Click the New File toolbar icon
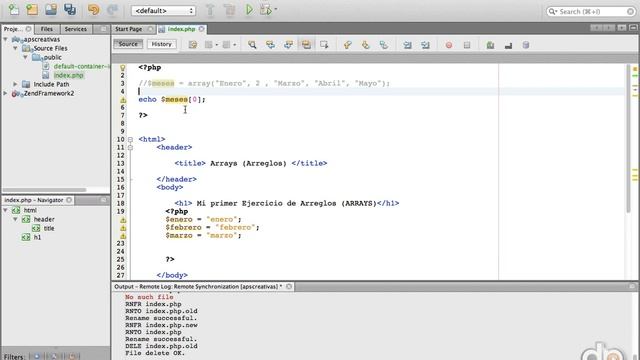This screenshot has width=640, height=360. pos(13,10)
